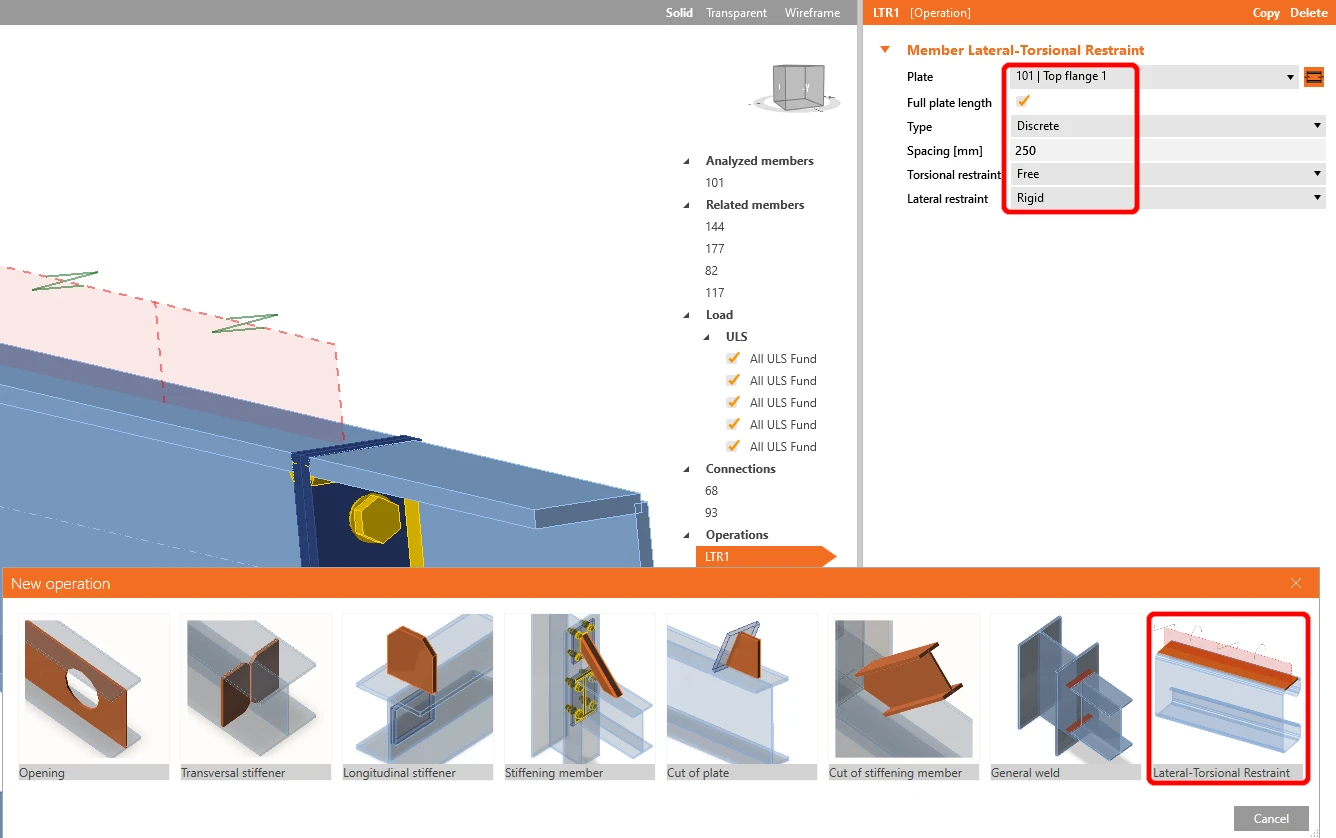Toggle the first All ULS Fund checkbox

[734, 358]
